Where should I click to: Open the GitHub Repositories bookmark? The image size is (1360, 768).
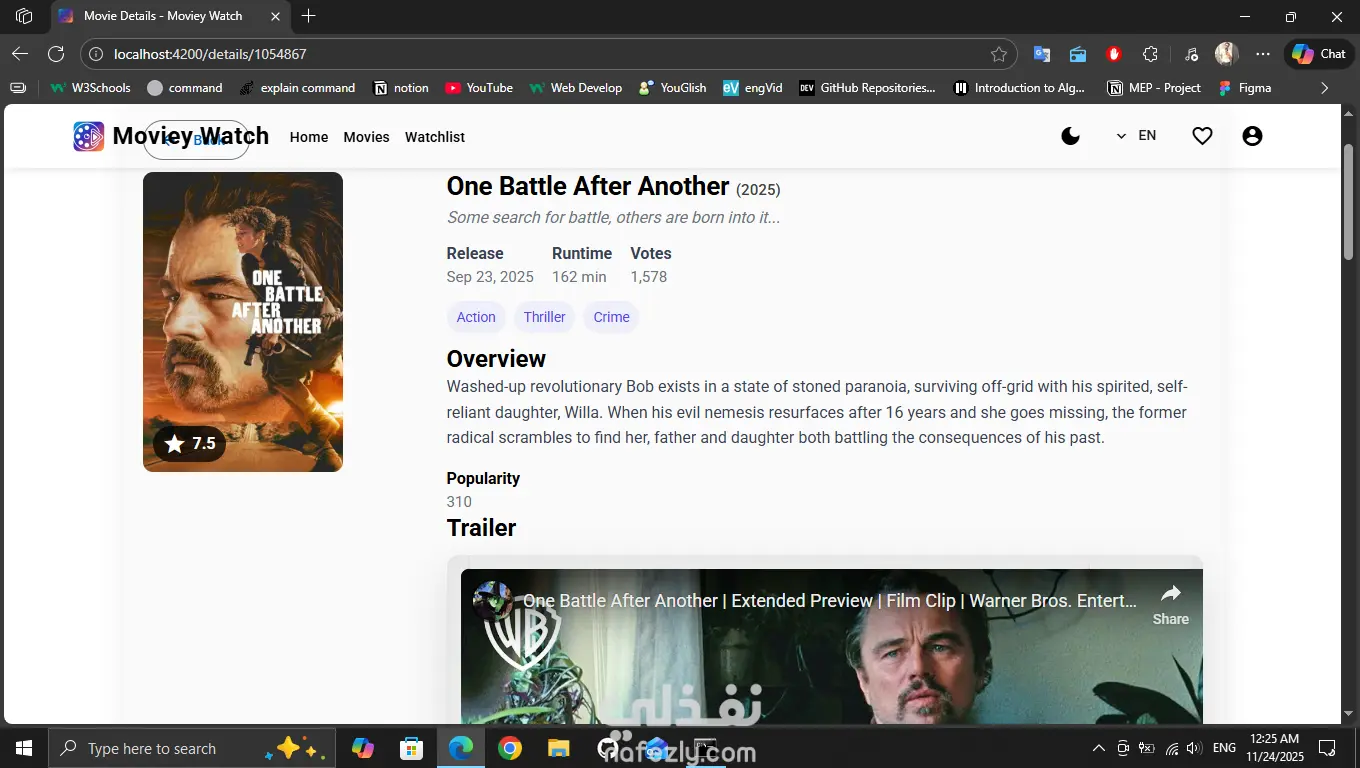(x=867, y=88)
